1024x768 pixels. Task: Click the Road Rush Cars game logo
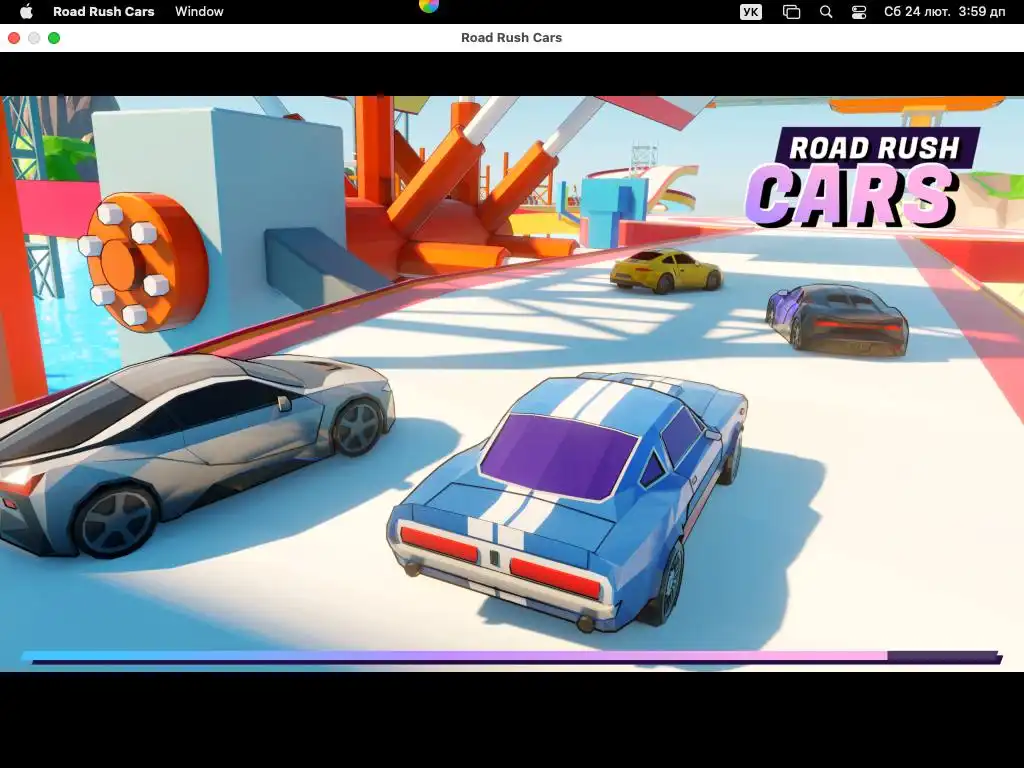[861, 178]
